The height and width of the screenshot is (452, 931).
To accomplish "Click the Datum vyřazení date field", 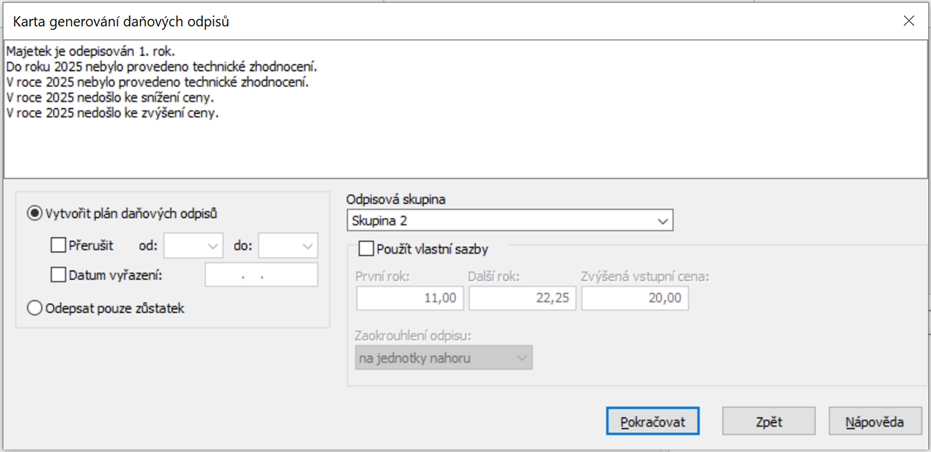I will (261, 275).
